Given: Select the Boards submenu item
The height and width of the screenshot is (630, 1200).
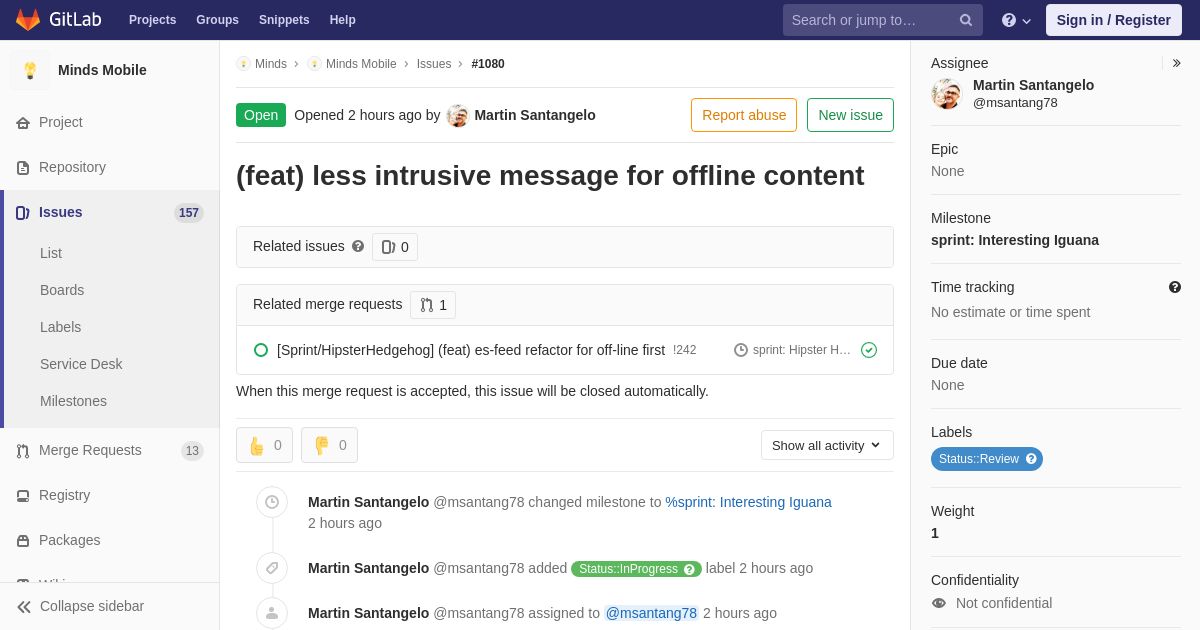Looking at the screenshot, I should (x=62, y=290).
